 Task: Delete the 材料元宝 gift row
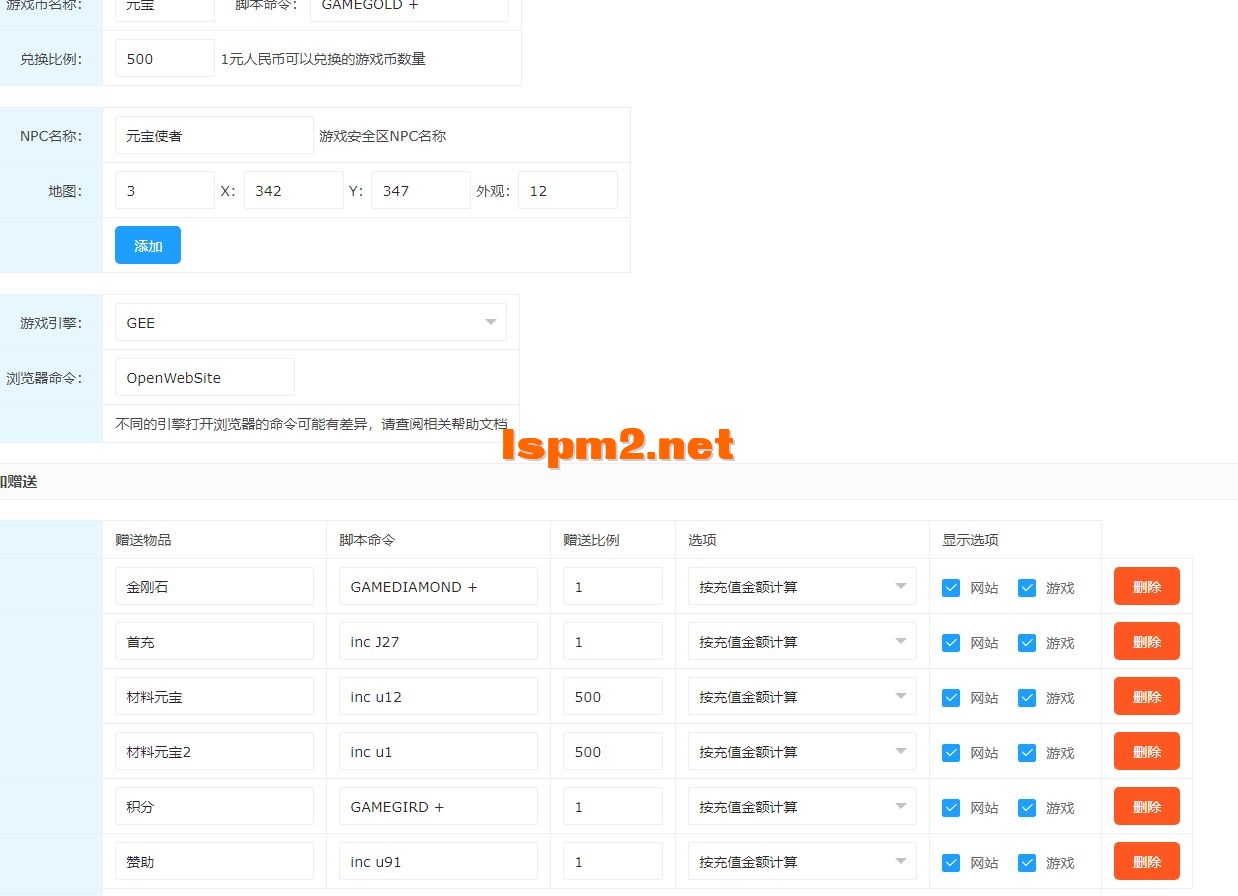[1147, 696]
